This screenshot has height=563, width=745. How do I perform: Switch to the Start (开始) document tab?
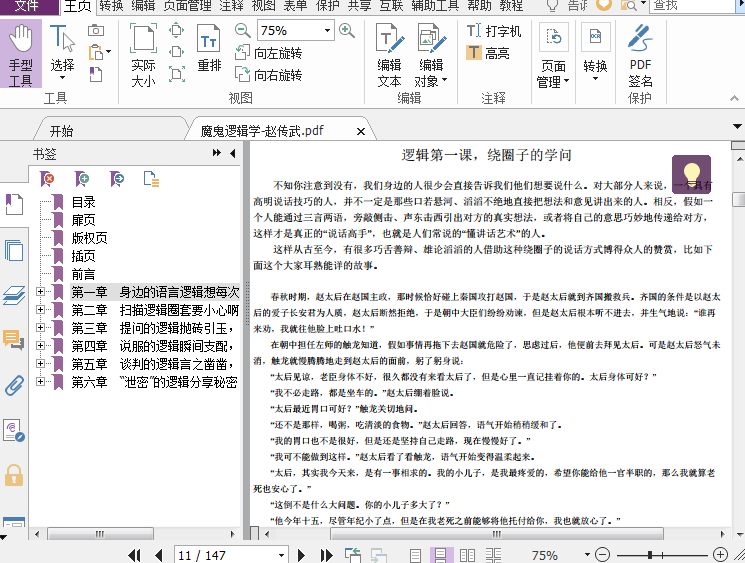(x=61, y=131)
